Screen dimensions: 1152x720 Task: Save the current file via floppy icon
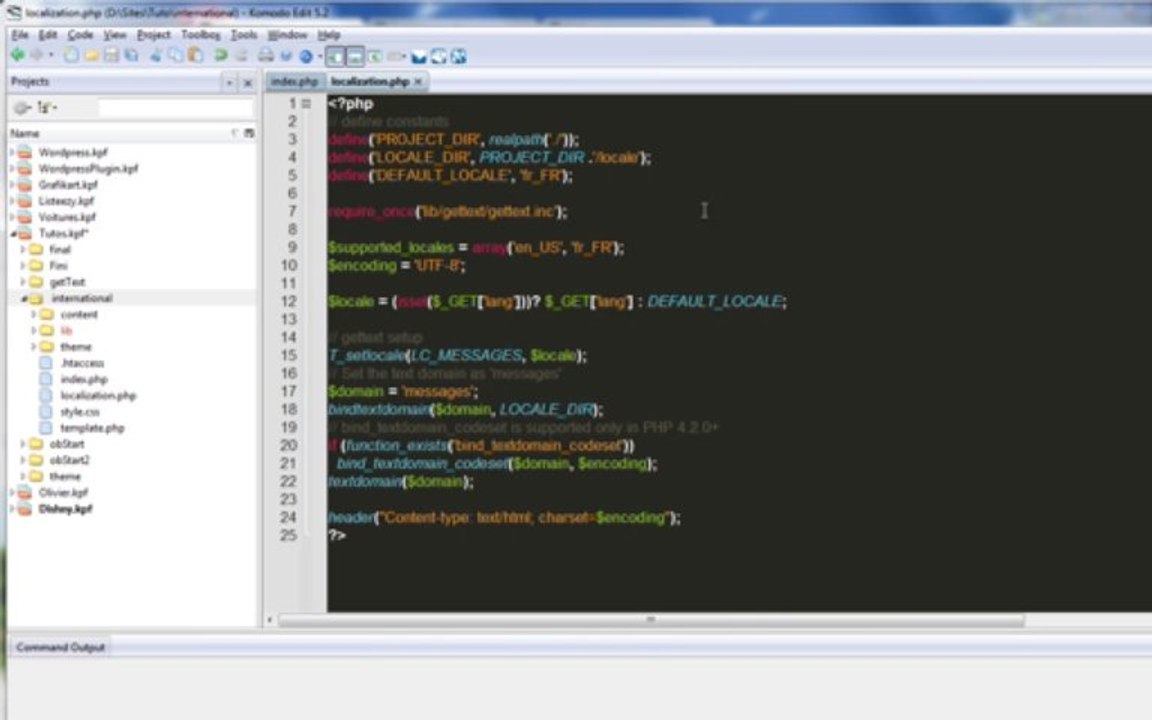coord(111,55)
